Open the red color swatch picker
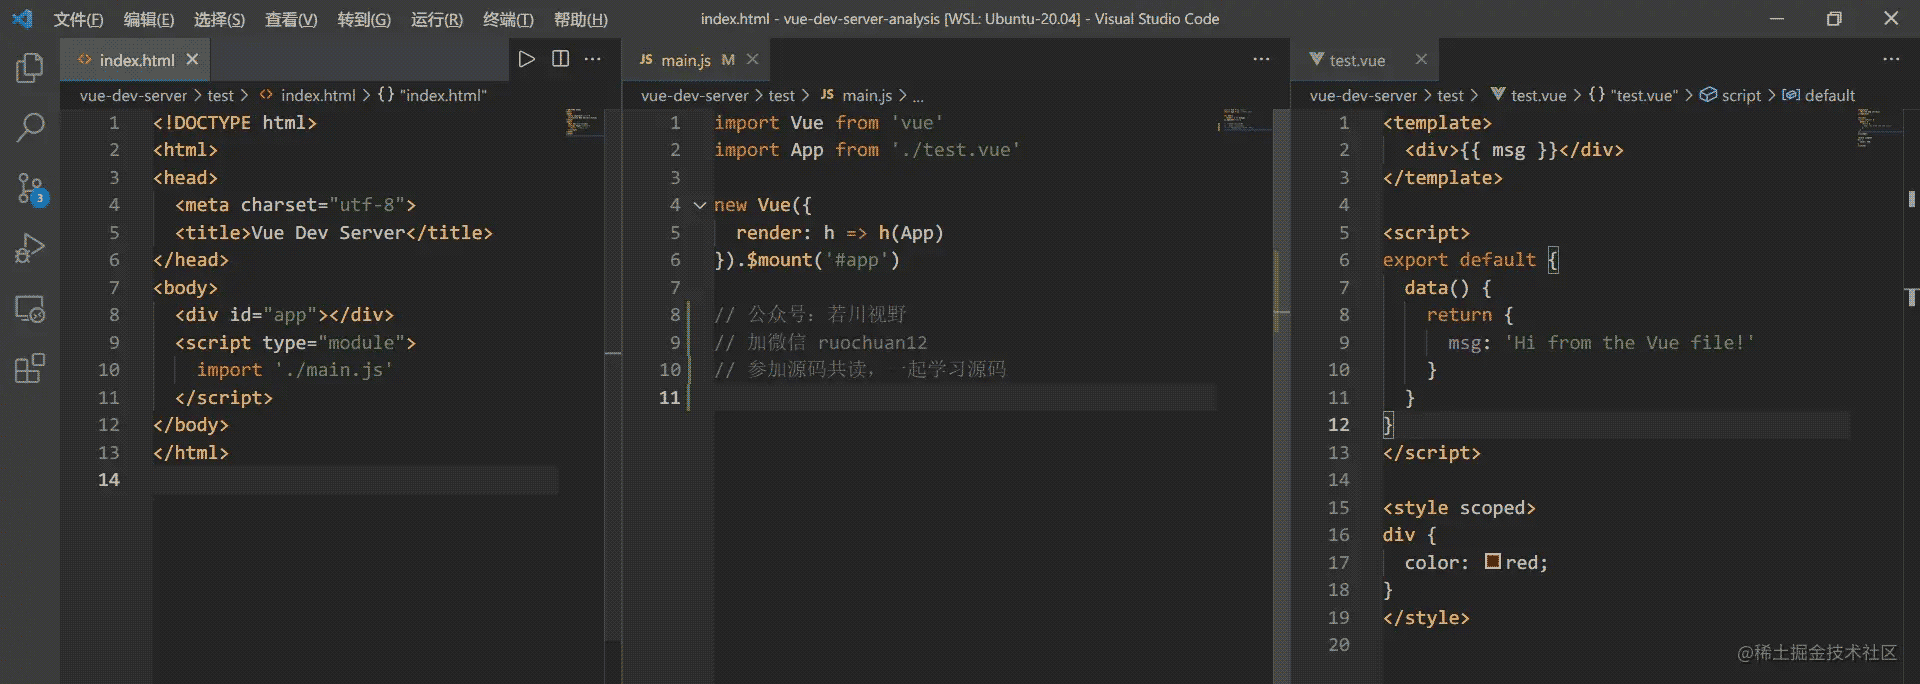This screenshot has width=1920, height=684. click(x=1493, y=562)
